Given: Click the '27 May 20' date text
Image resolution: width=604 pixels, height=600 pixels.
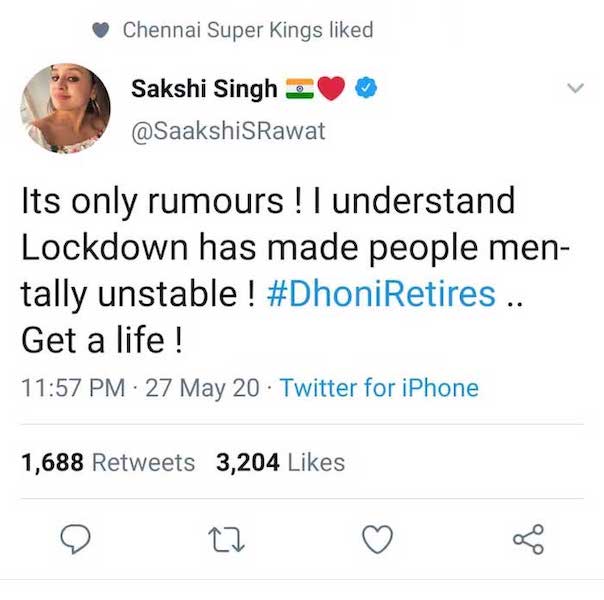Looking at the screenshot, I should click(x=202, y=388).
